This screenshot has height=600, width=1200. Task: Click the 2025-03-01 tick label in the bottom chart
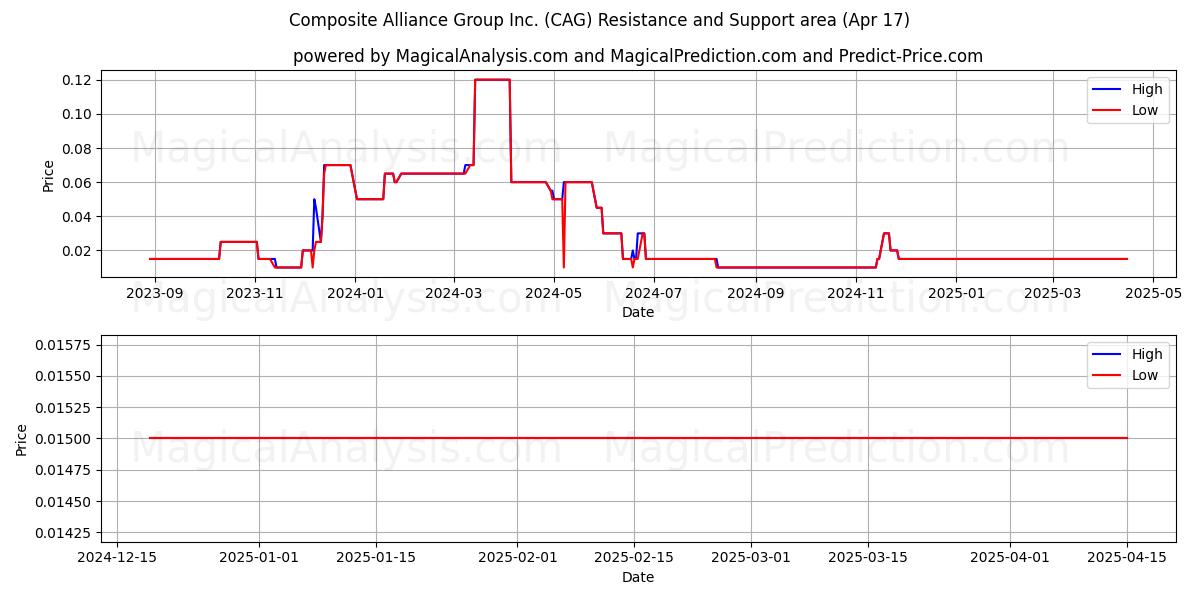pos(749,558)
